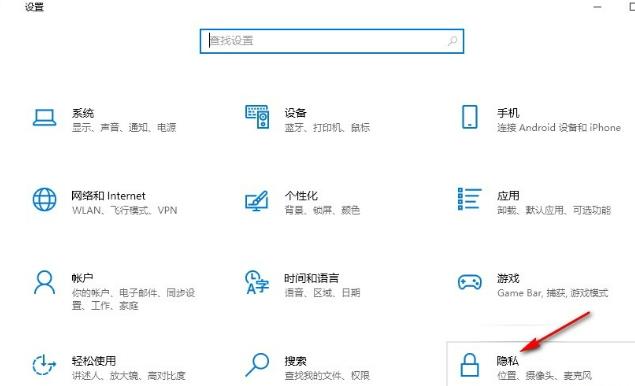
Task: Select the 隐私 heading
Action: pyautogui.click(x=507, y=361)
